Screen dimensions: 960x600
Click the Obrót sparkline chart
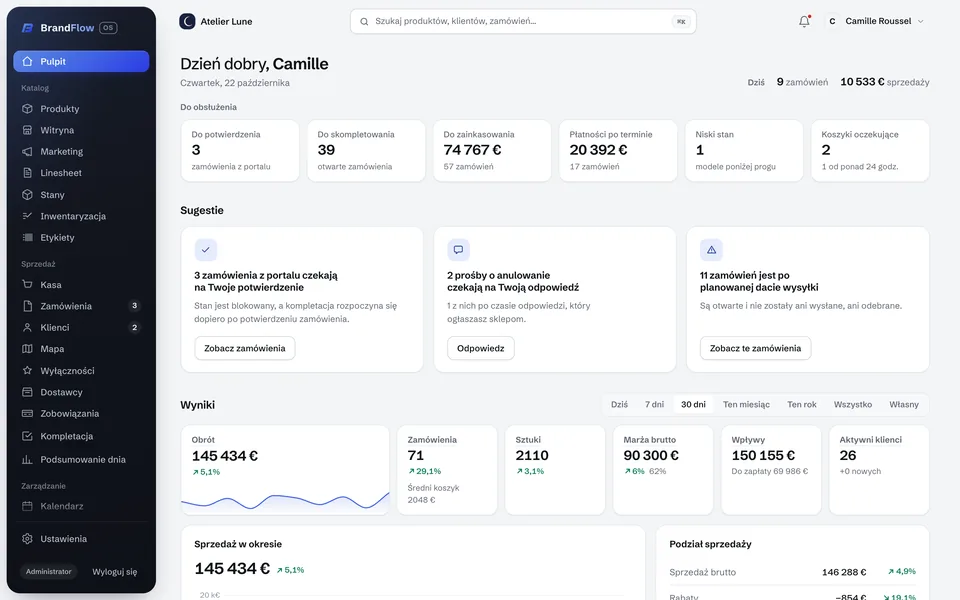click(x=285, y=501)
